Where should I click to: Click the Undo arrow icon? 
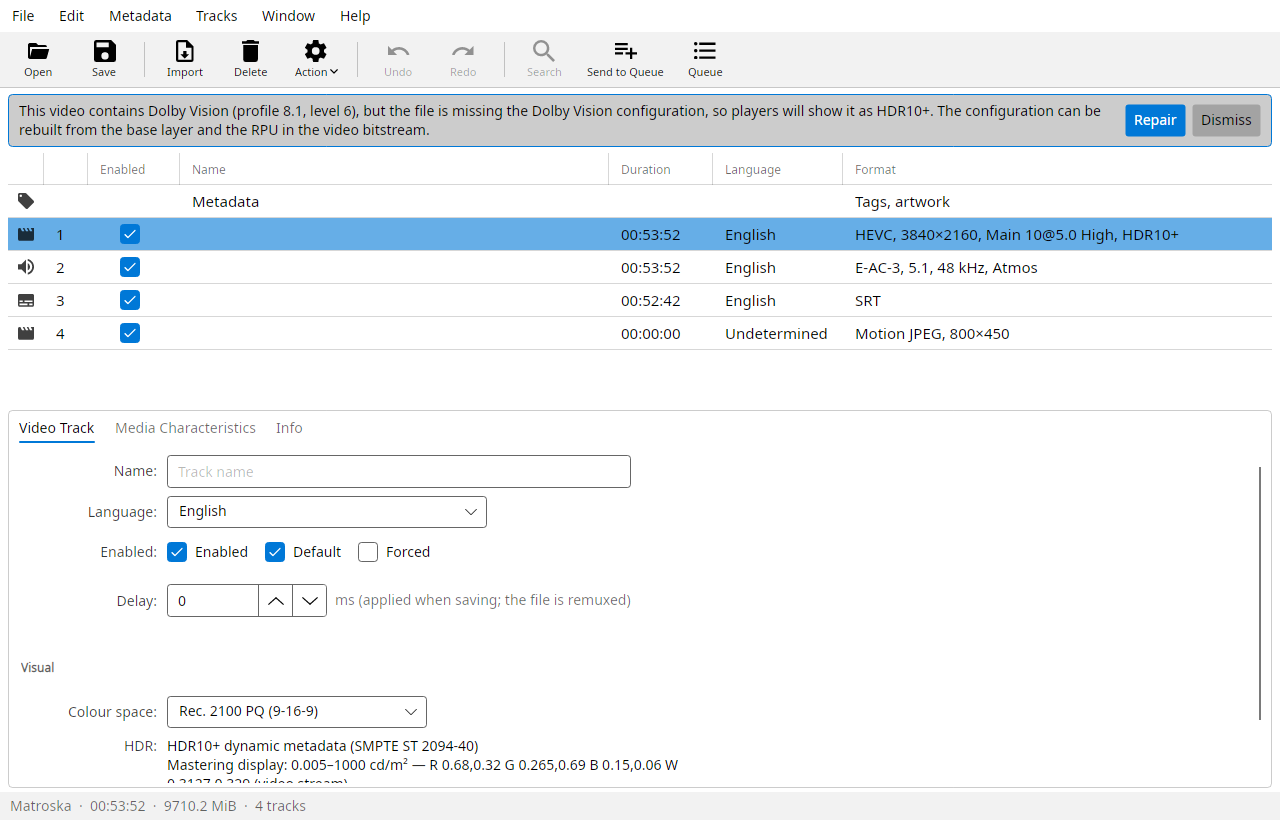[x=398, y=52]
